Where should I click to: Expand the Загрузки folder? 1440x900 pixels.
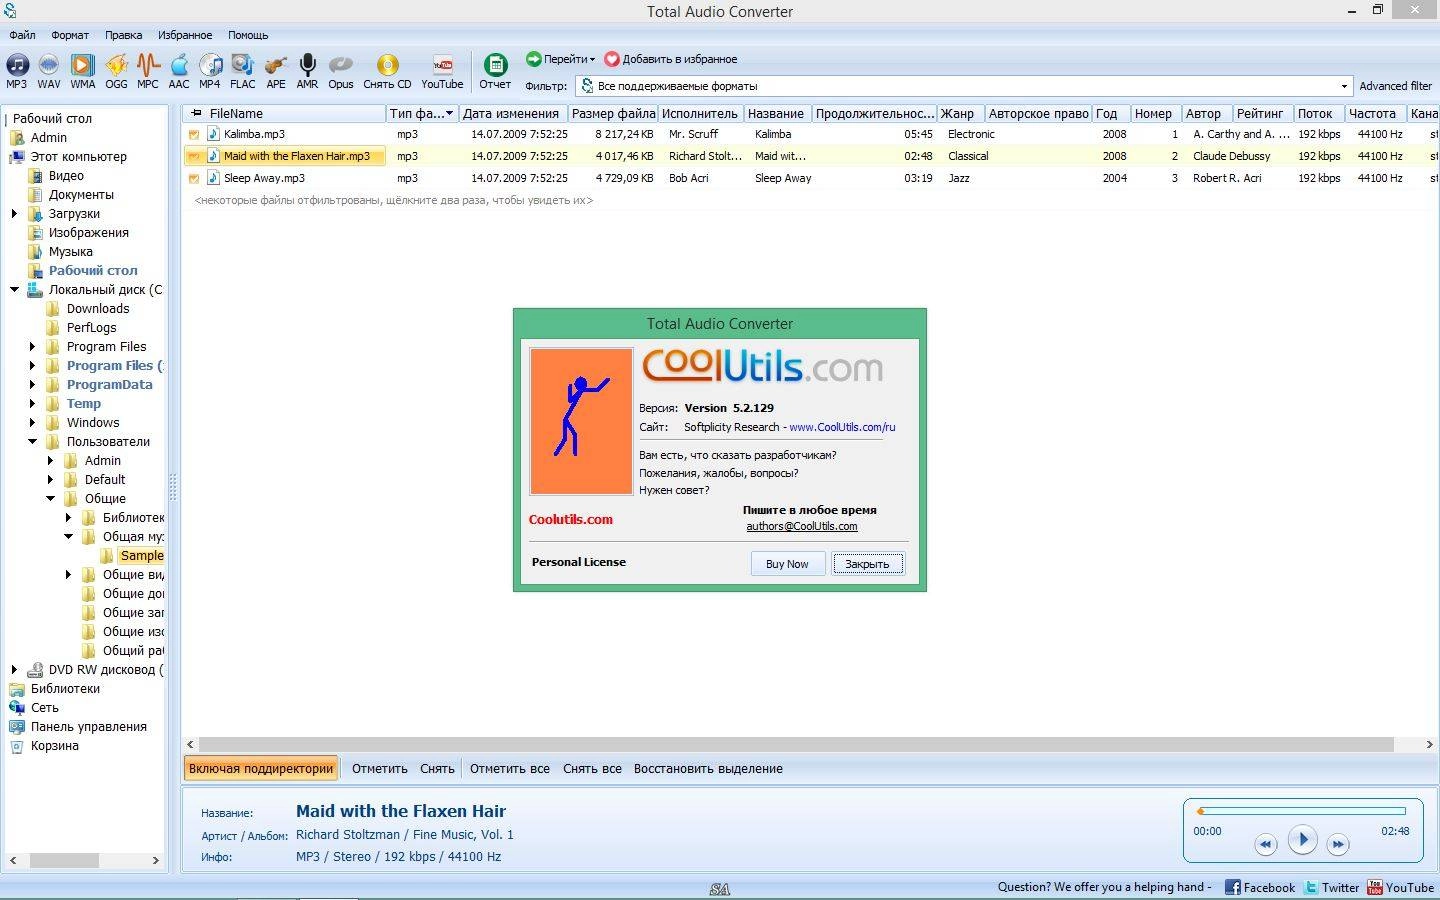[14, 214]
